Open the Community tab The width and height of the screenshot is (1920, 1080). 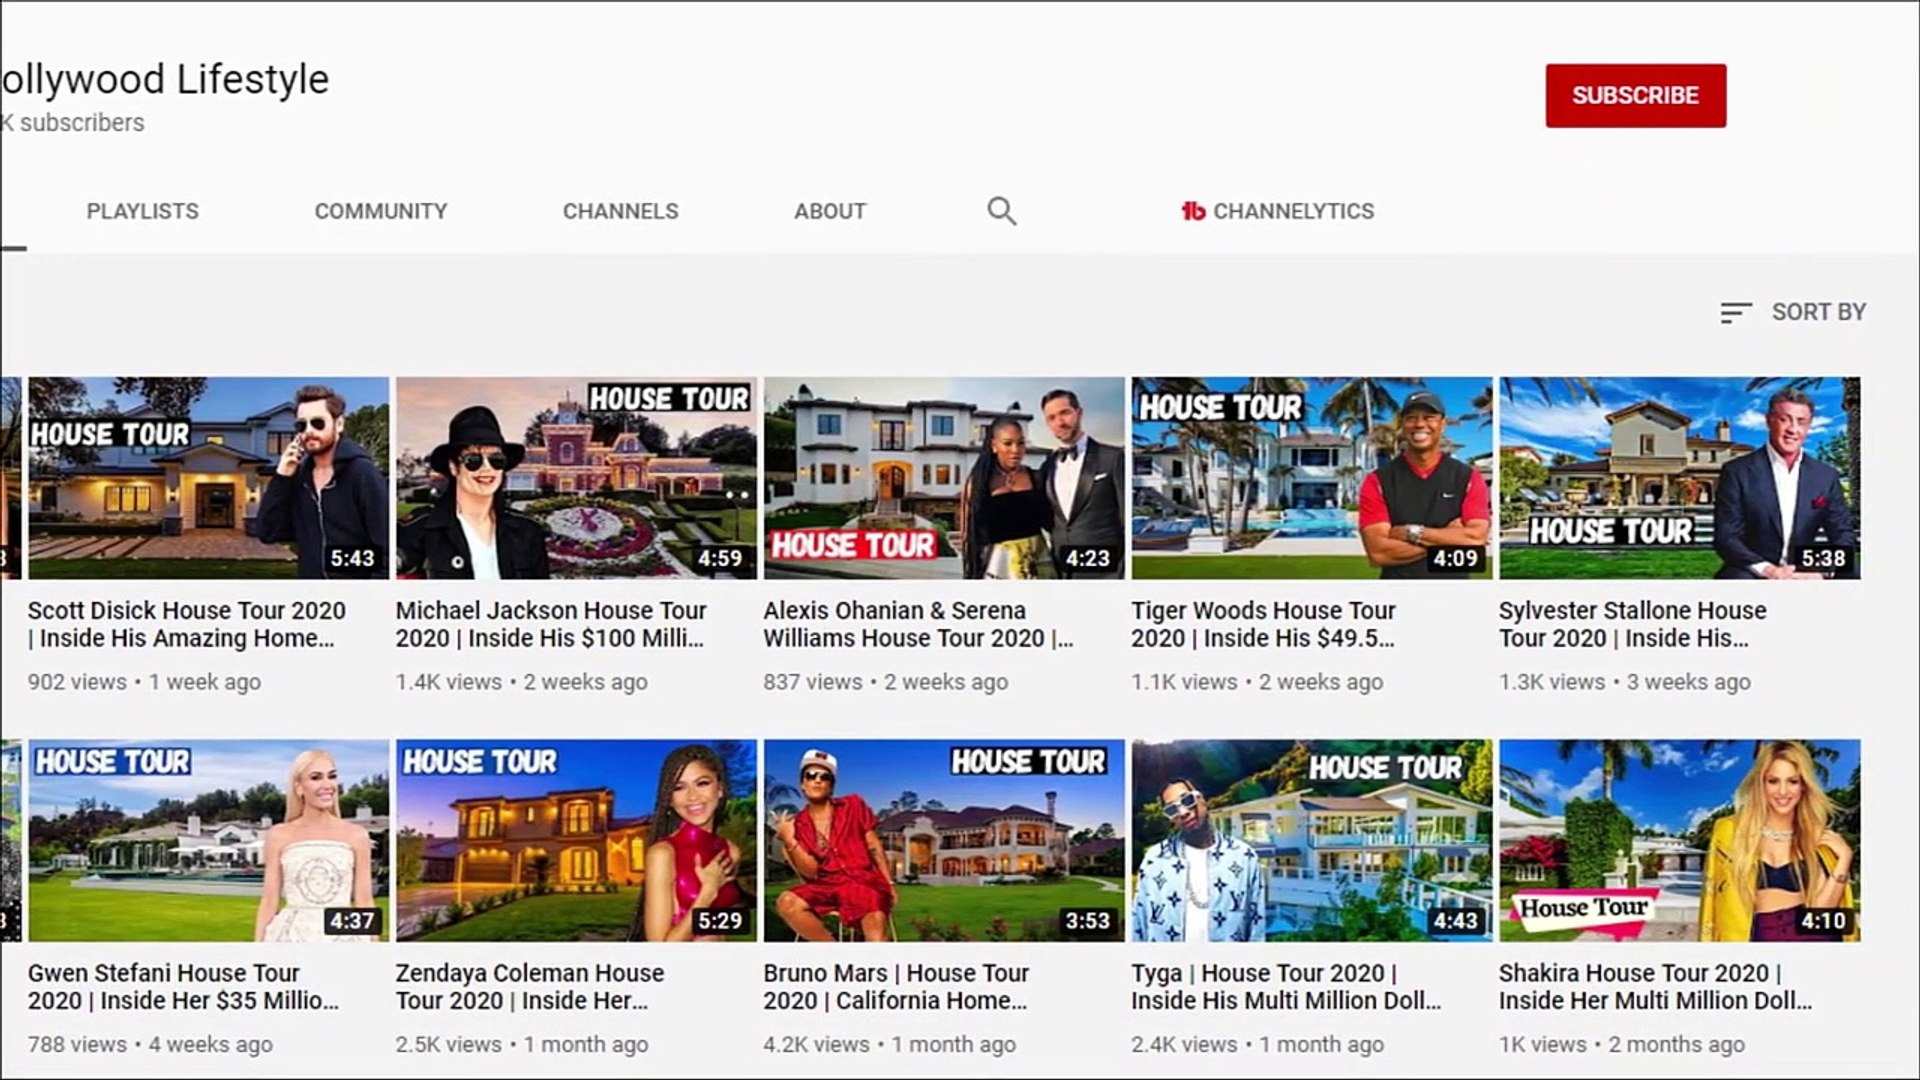click(x=380, y=211)
